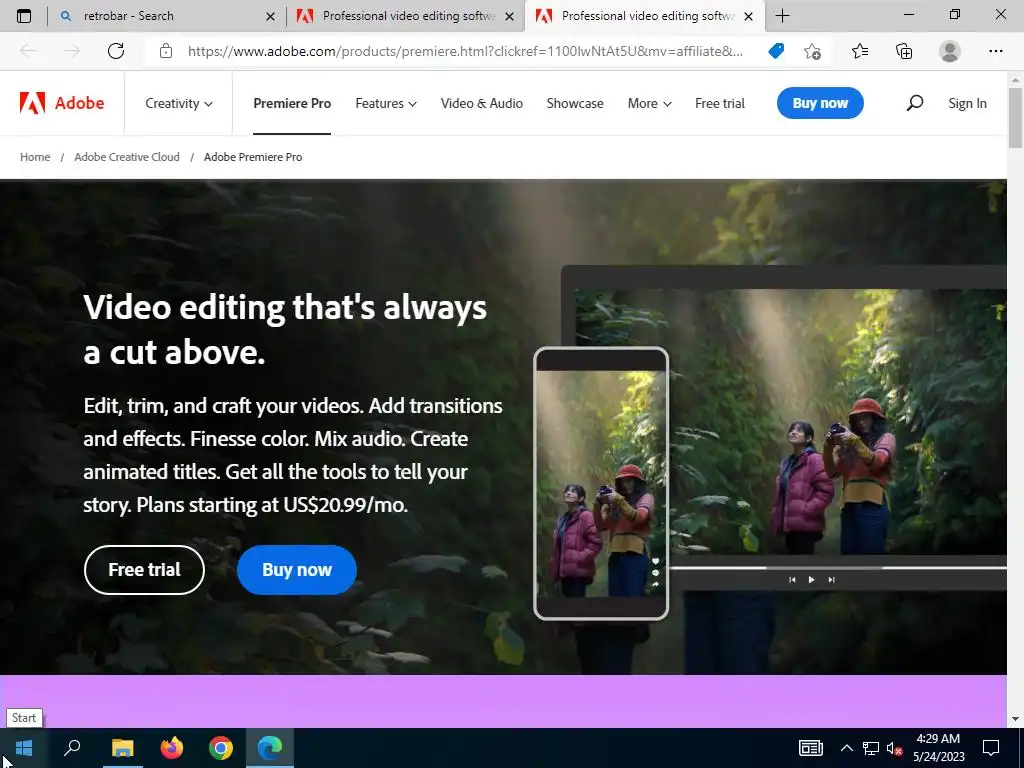Click the Buy now button in header
The height and width of the screenshot is (768, 1024).
820,103
